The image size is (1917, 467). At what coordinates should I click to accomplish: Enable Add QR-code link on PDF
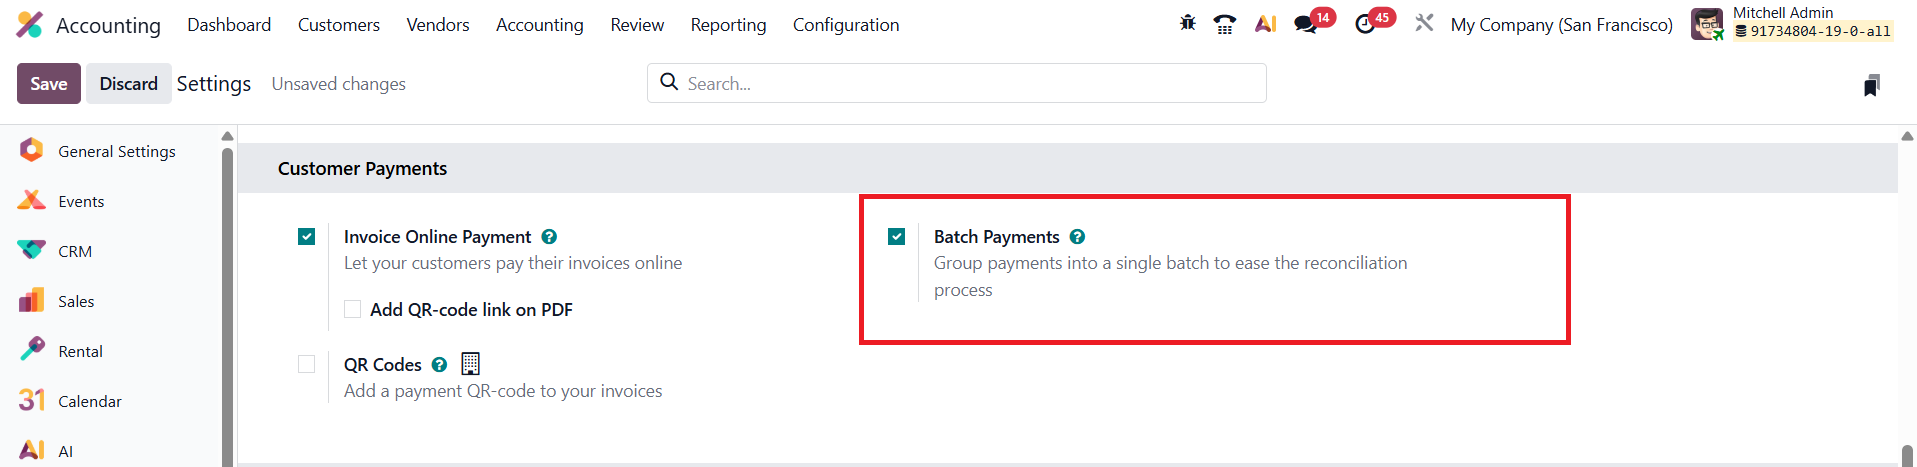(x=353, y=310)
